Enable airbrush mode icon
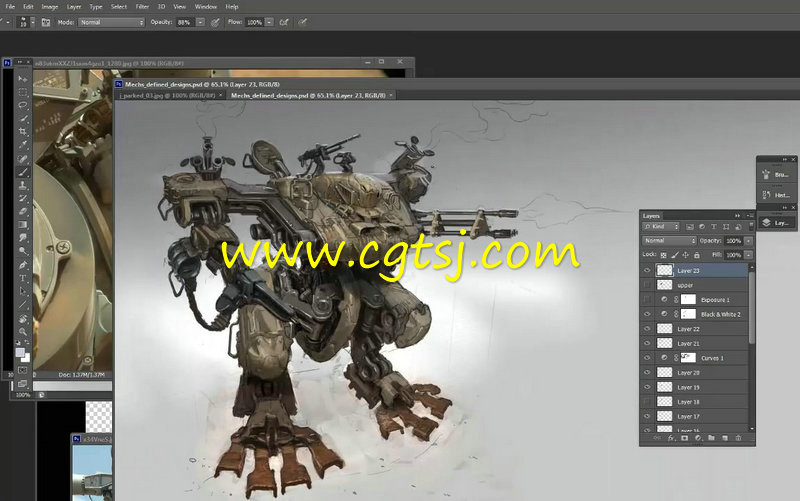 point(284,22)
